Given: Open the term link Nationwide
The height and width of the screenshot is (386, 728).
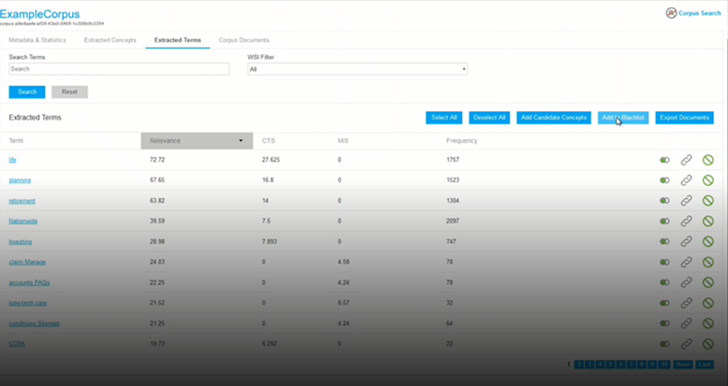Looking at the screenshot, I should (x=23, y=221).
